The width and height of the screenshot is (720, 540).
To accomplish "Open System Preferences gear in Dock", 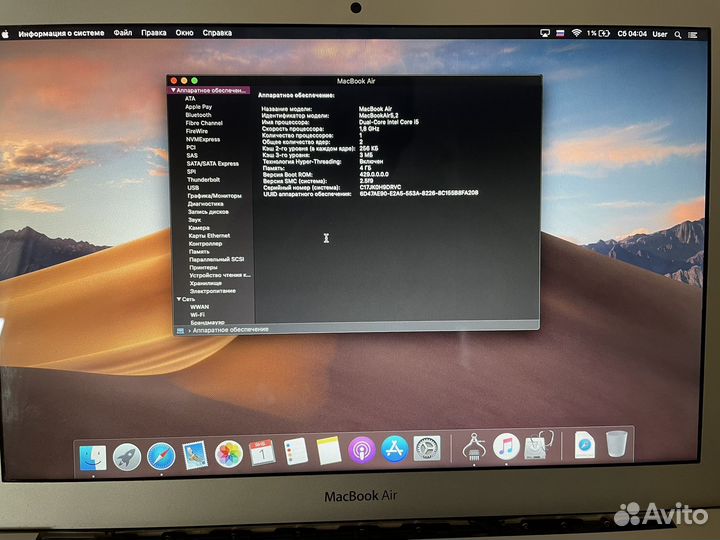I will pyautogui.click(x=427, y=448).
